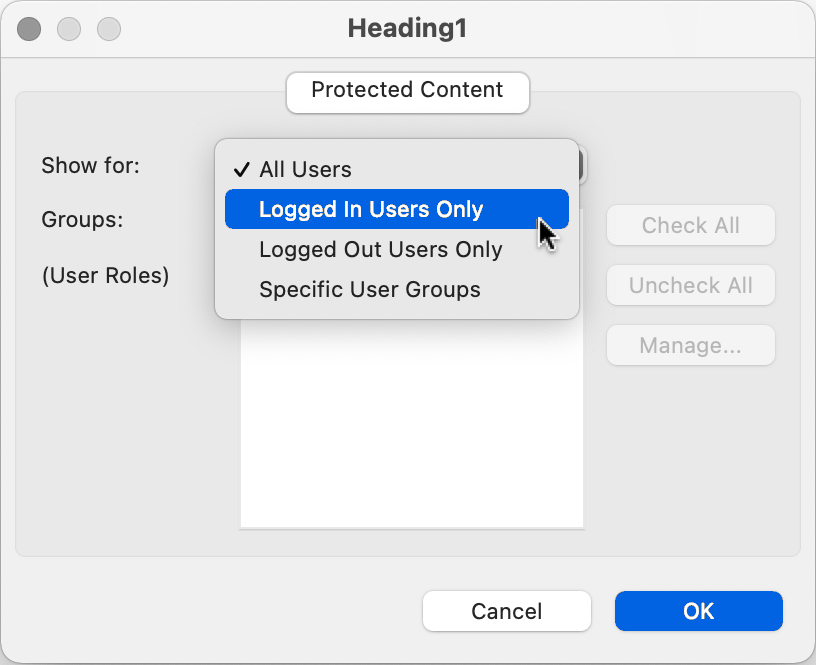Image resolution: width=816 pixels, height=665 pixels.
Task: Choose Specific User Groups entry
Action: pos(370,290)
